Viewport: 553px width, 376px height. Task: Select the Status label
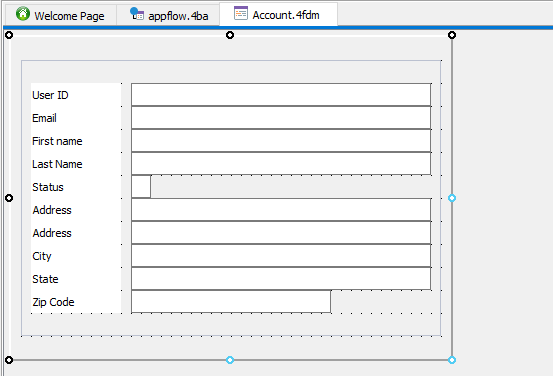point(48,187)
